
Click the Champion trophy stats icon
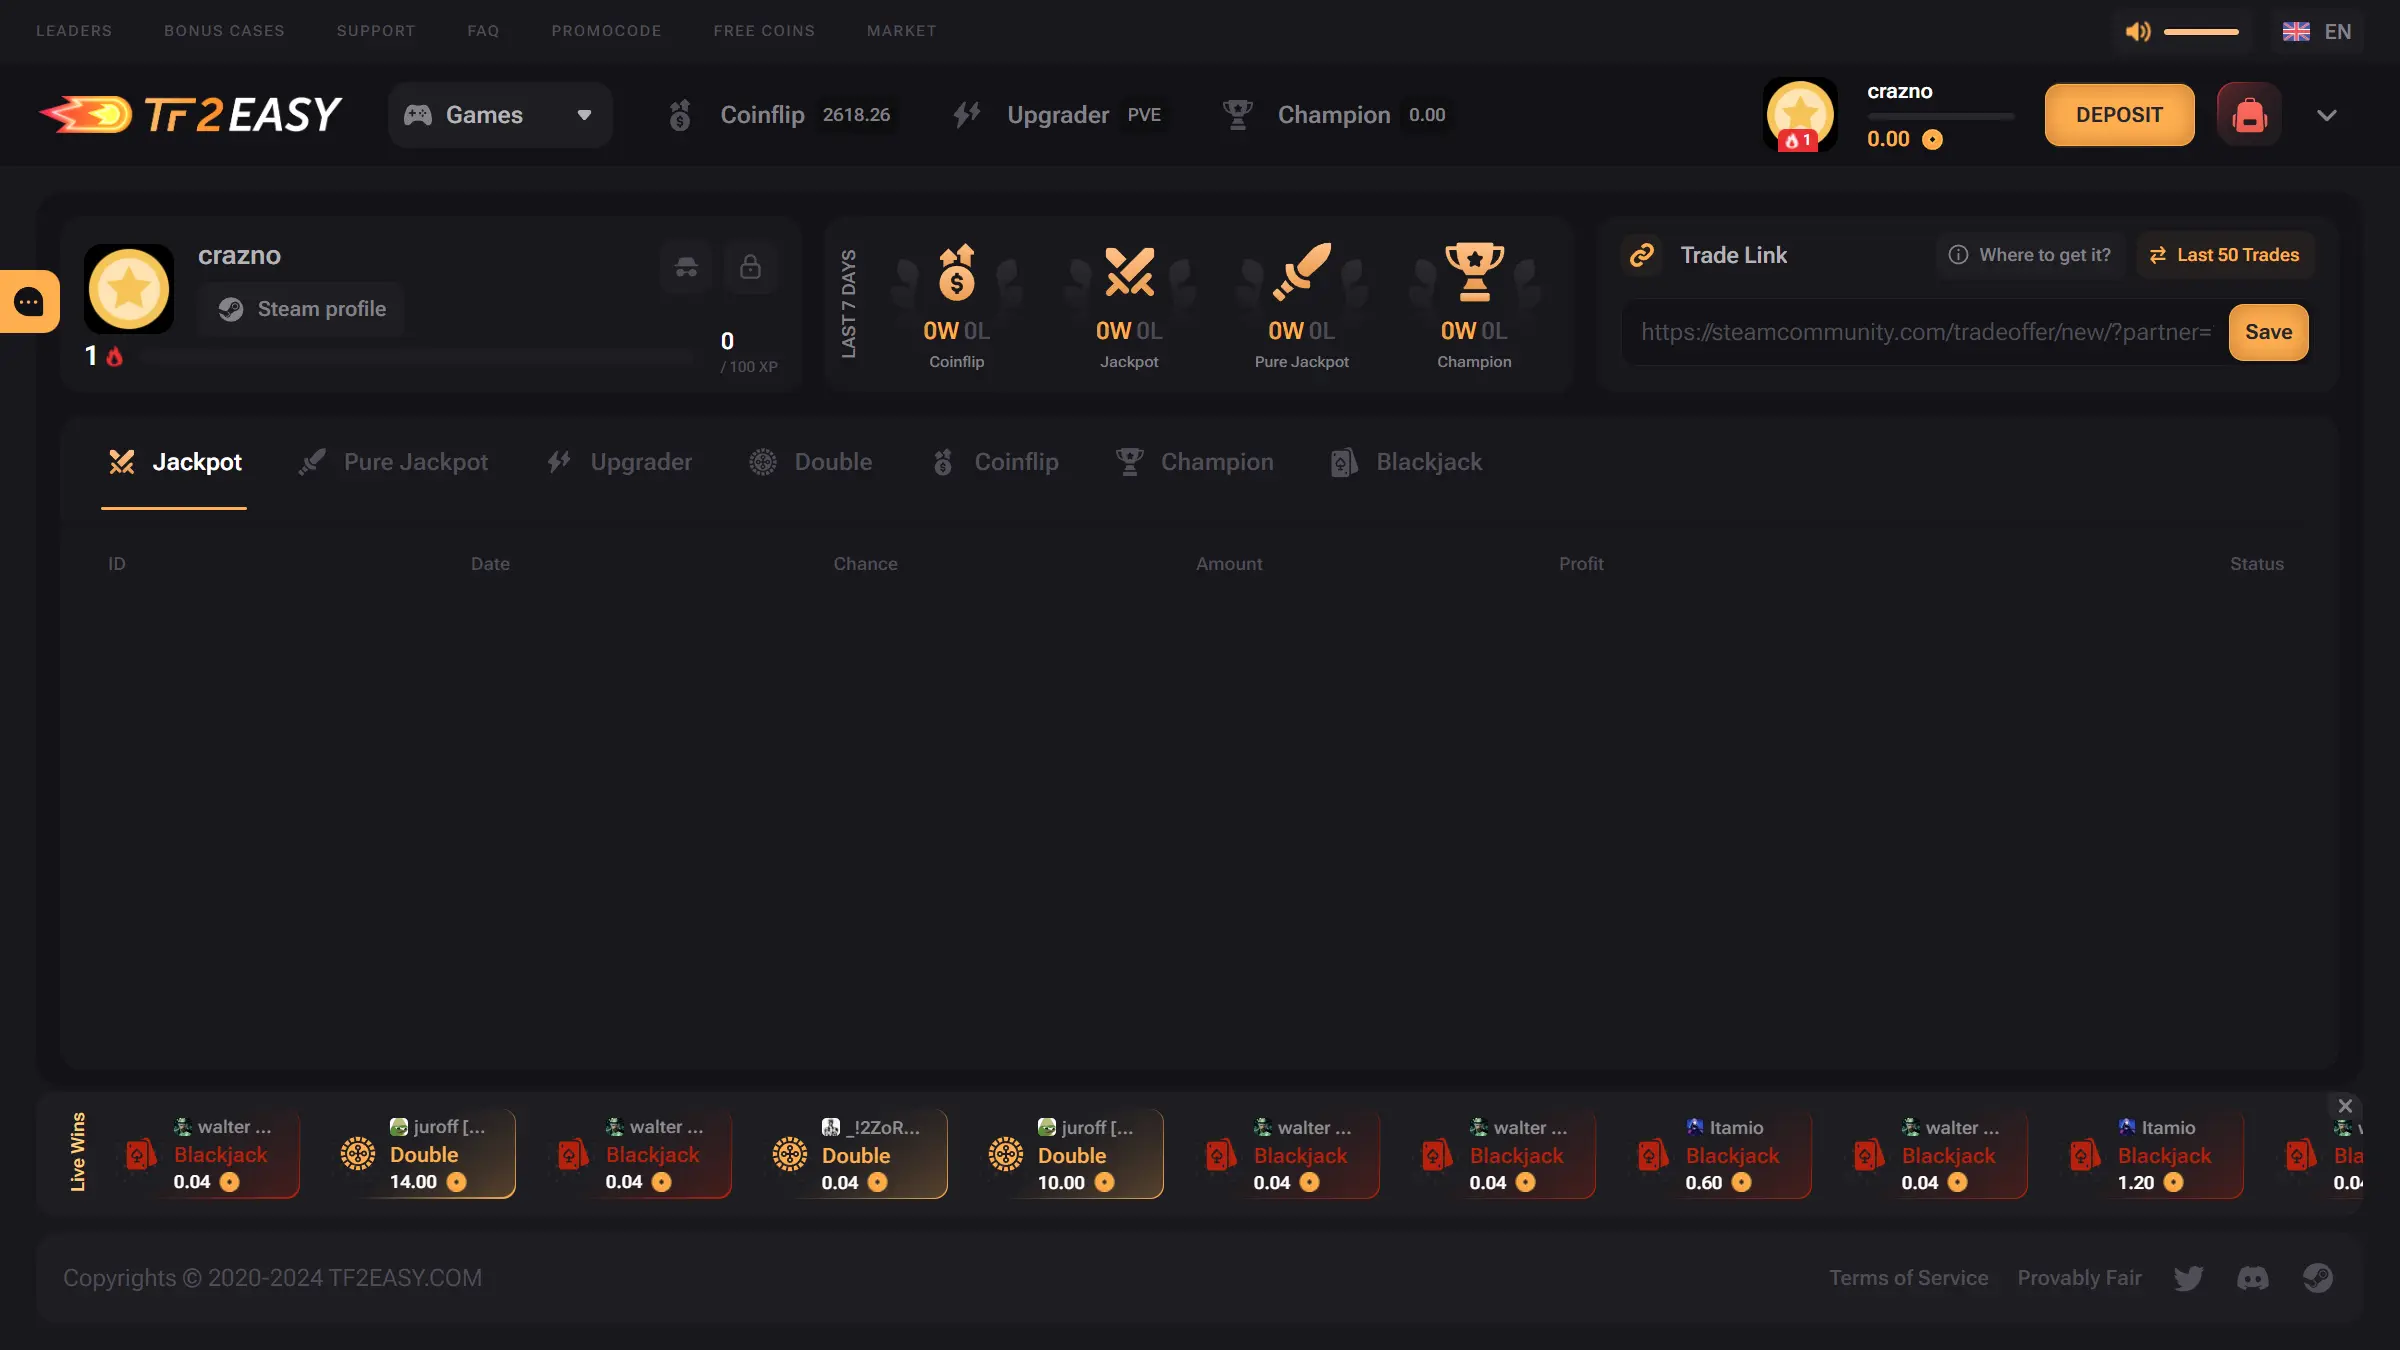[1474, 272]
